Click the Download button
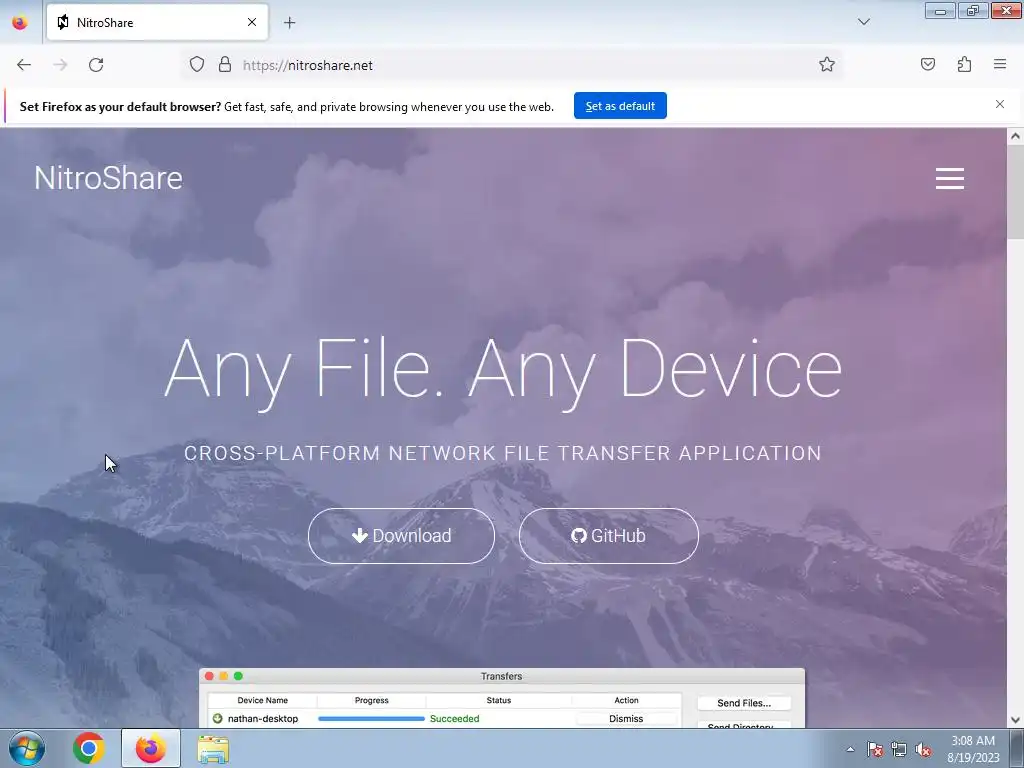This screenshot has width=1024, height=768. tap(402, 536)
